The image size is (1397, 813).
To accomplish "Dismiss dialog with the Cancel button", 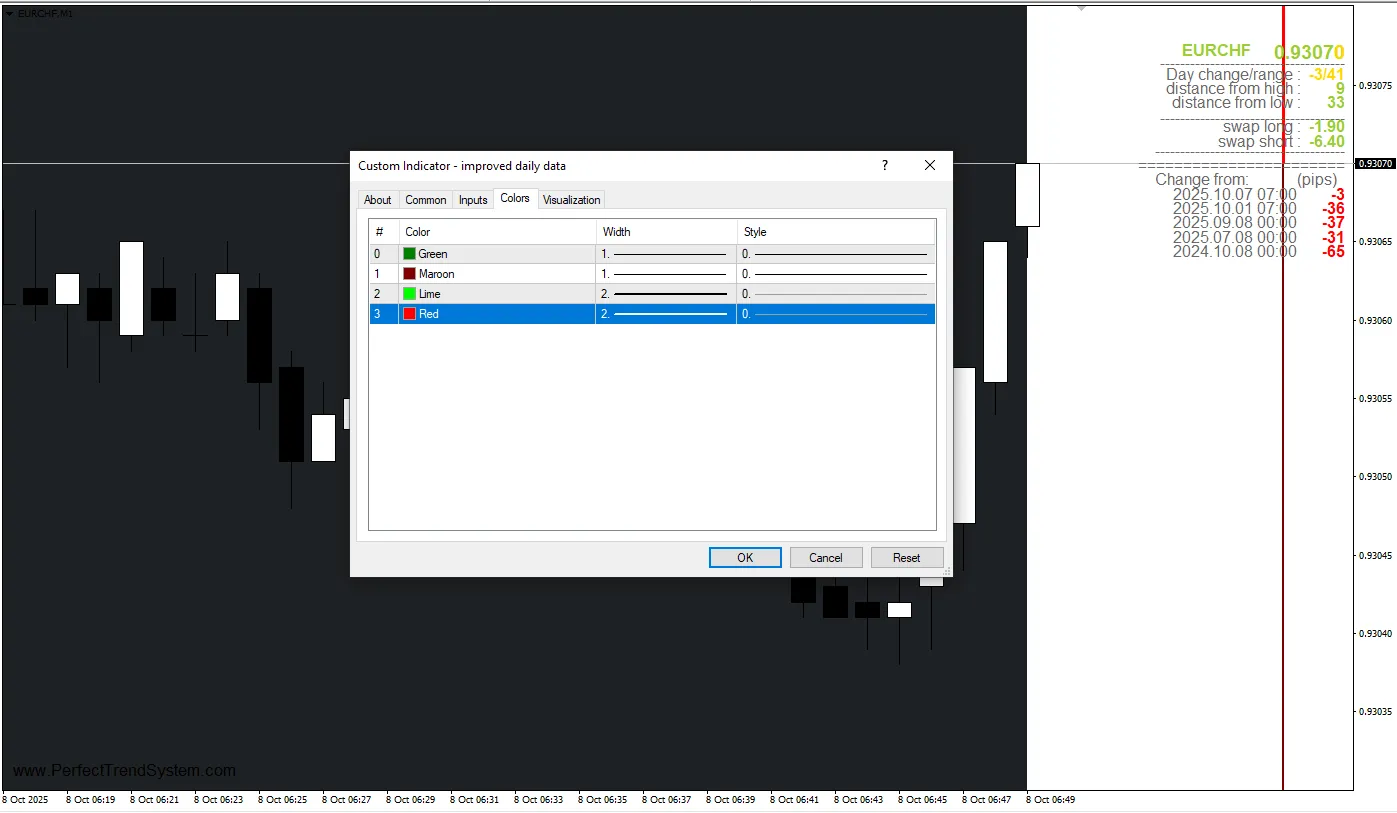I will pos(826,558).
